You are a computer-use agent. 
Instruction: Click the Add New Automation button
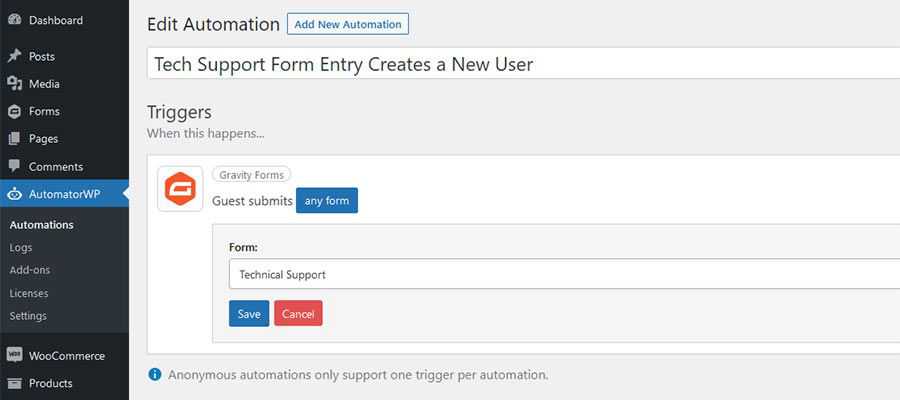(x=347, y=24)
